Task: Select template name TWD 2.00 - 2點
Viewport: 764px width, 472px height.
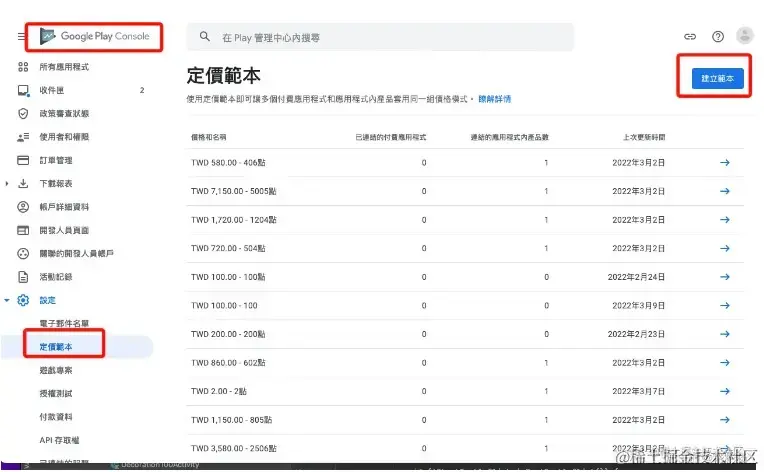Action: pyautogui.click(x=219, y=391)
